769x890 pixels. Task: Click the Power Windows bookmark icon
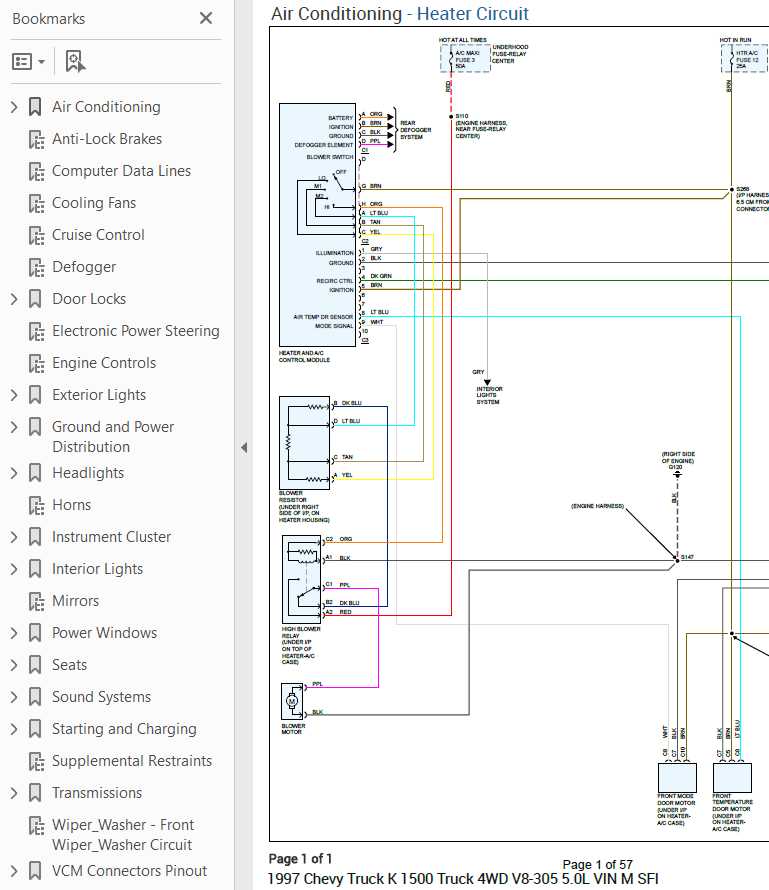pos(35,633)
